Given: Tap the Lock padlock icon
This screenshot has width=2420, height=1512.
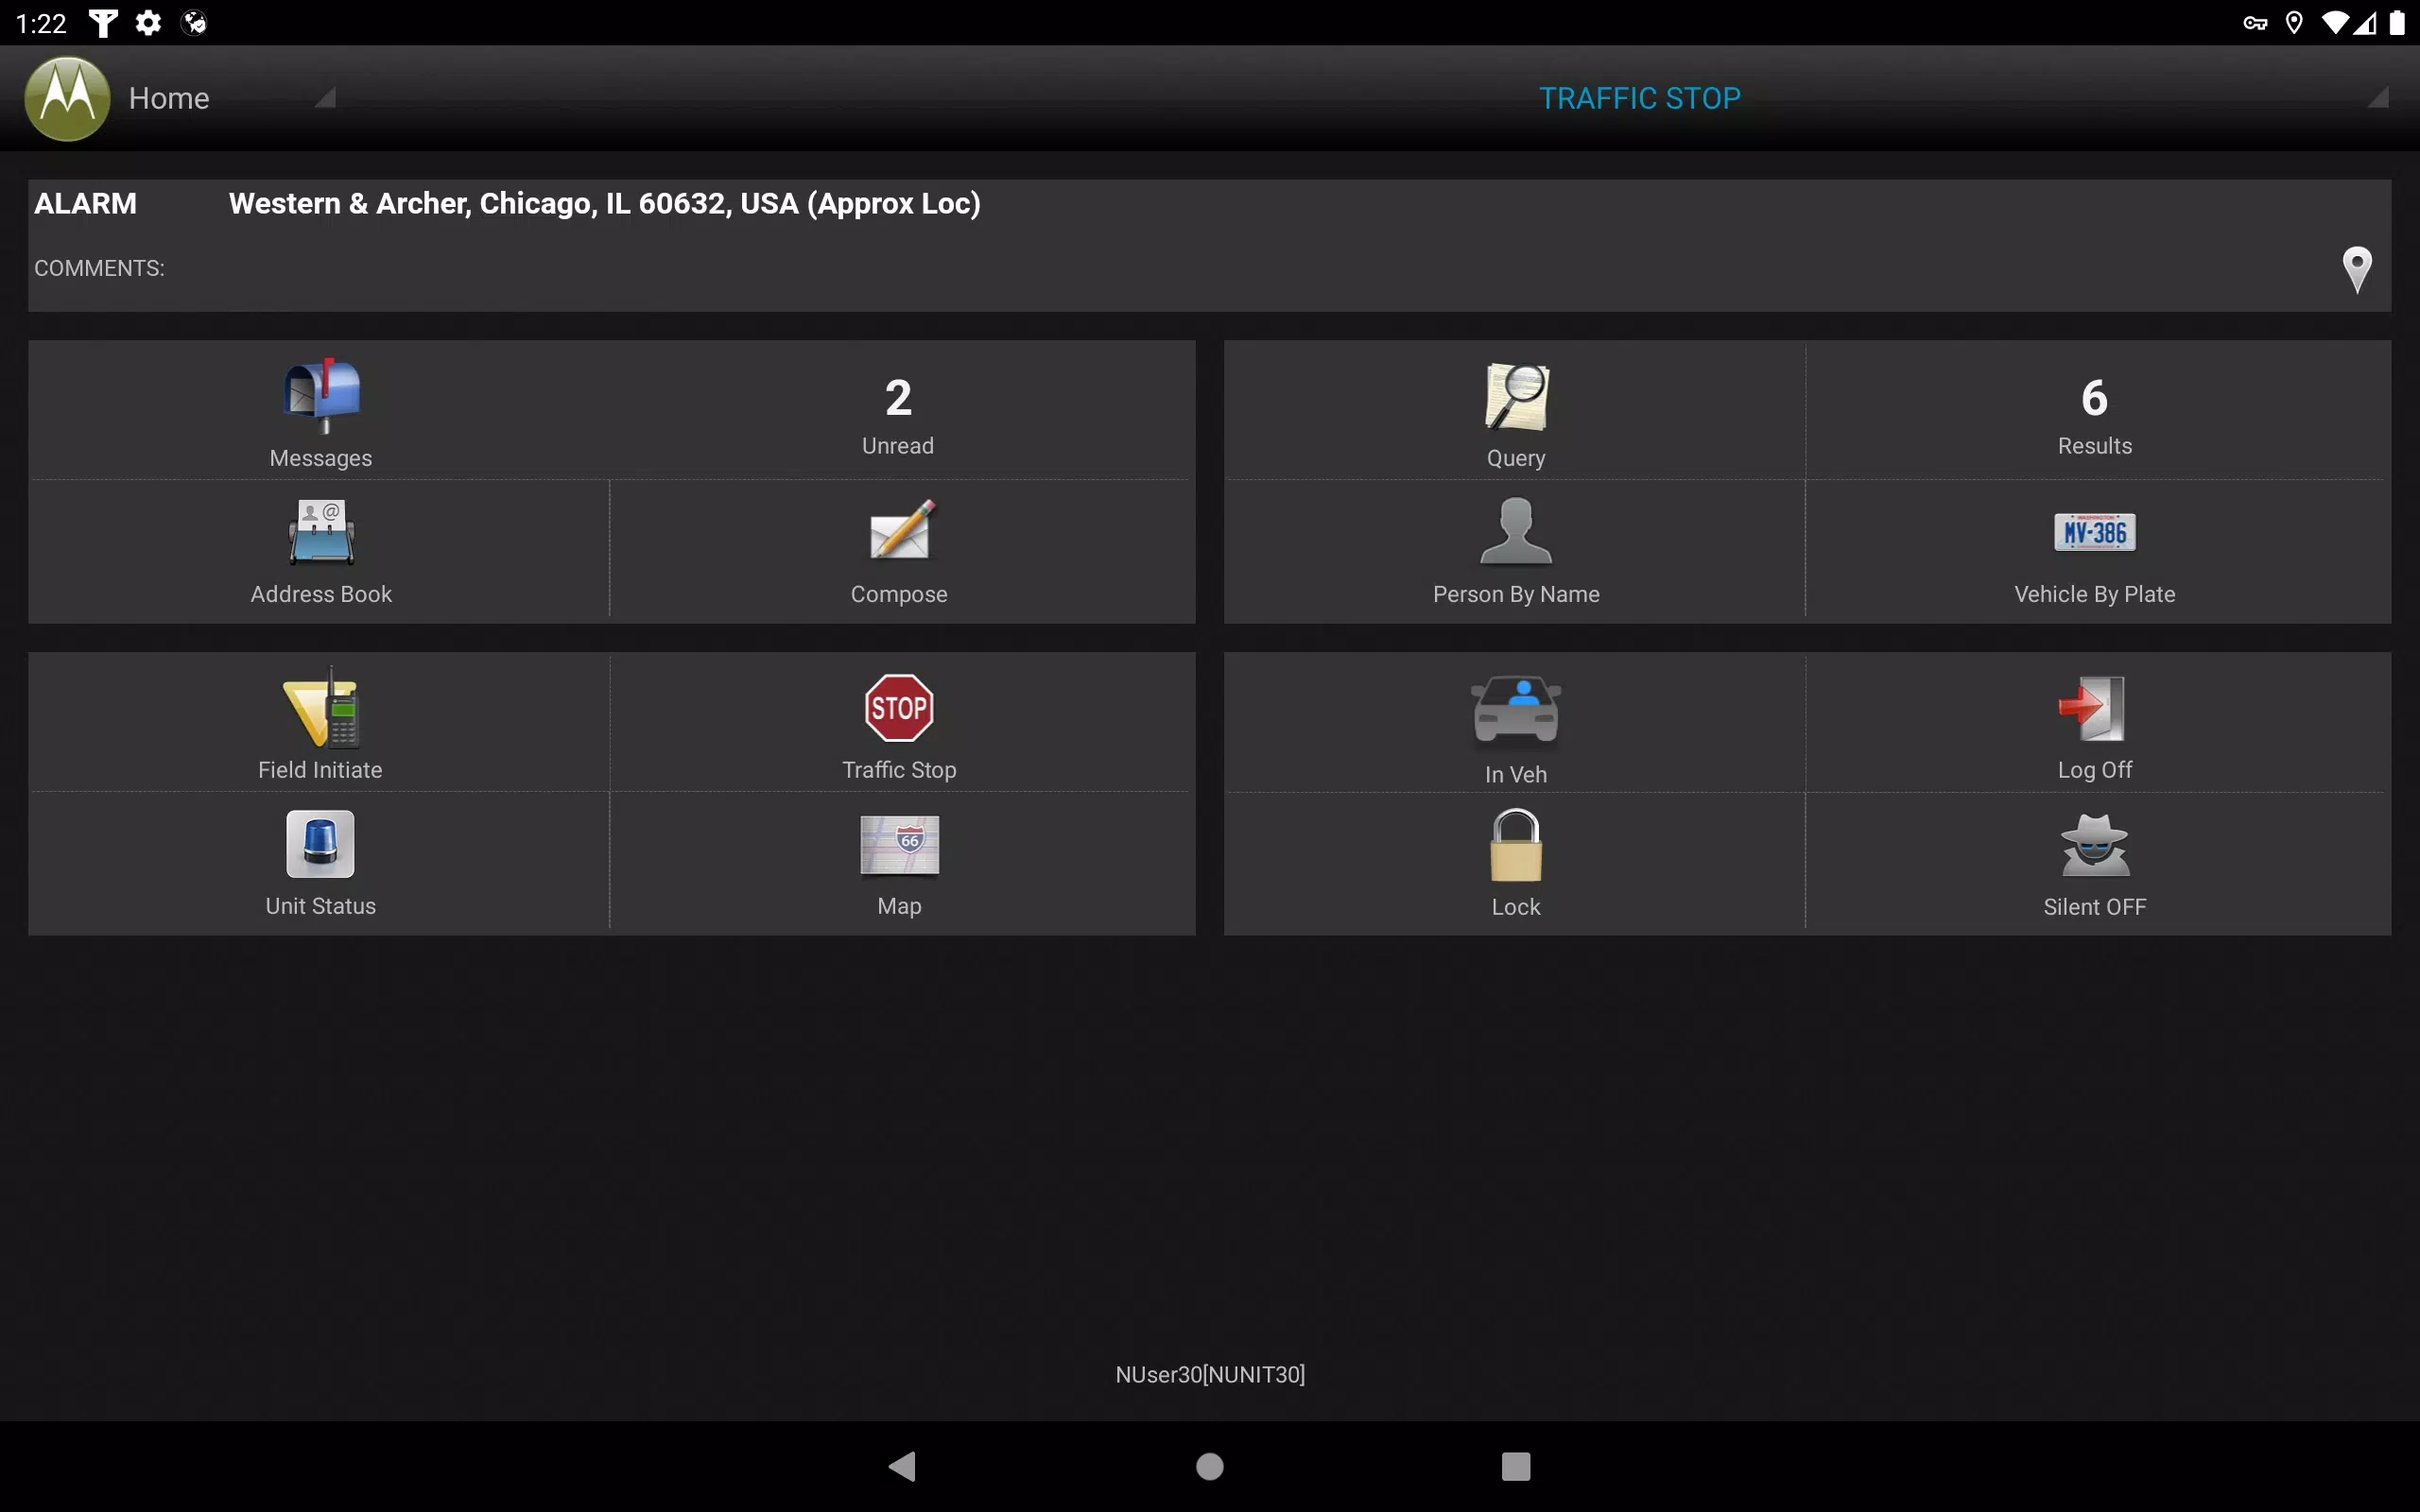Looking at the screenshot, I should 1516,845.
